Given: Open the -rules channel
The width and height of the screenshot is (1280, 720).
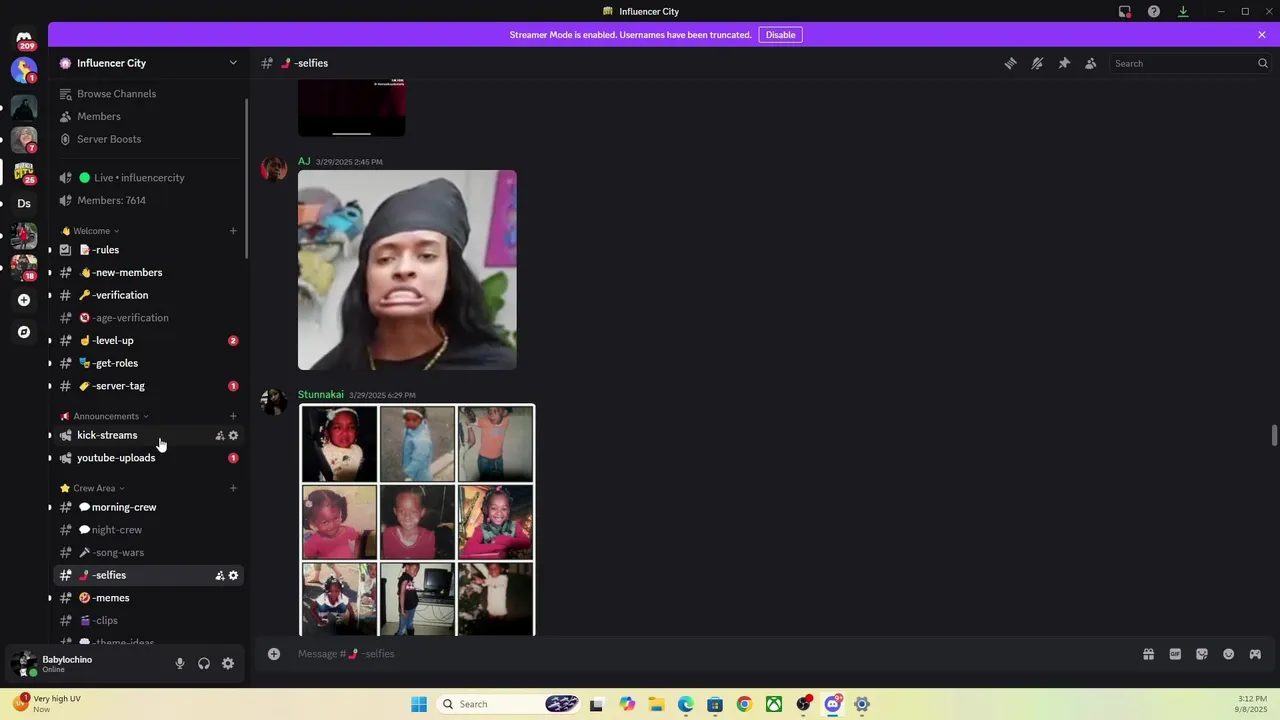Looking at the screenshot, I should [x=148, y=250].
